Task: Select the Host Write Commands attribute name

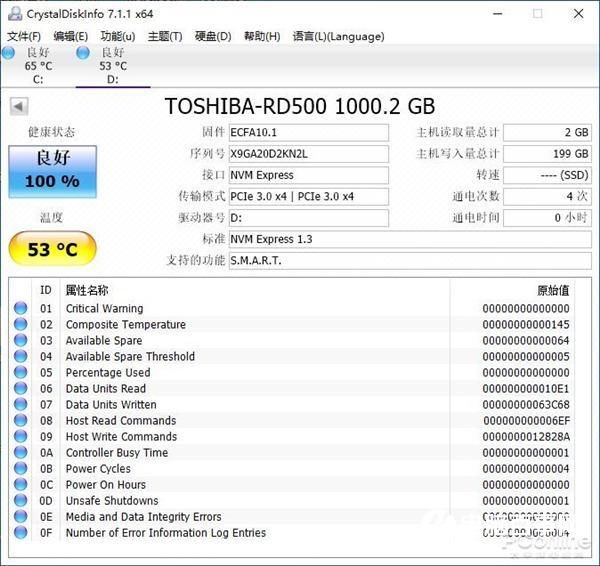Action: (121, 437)
